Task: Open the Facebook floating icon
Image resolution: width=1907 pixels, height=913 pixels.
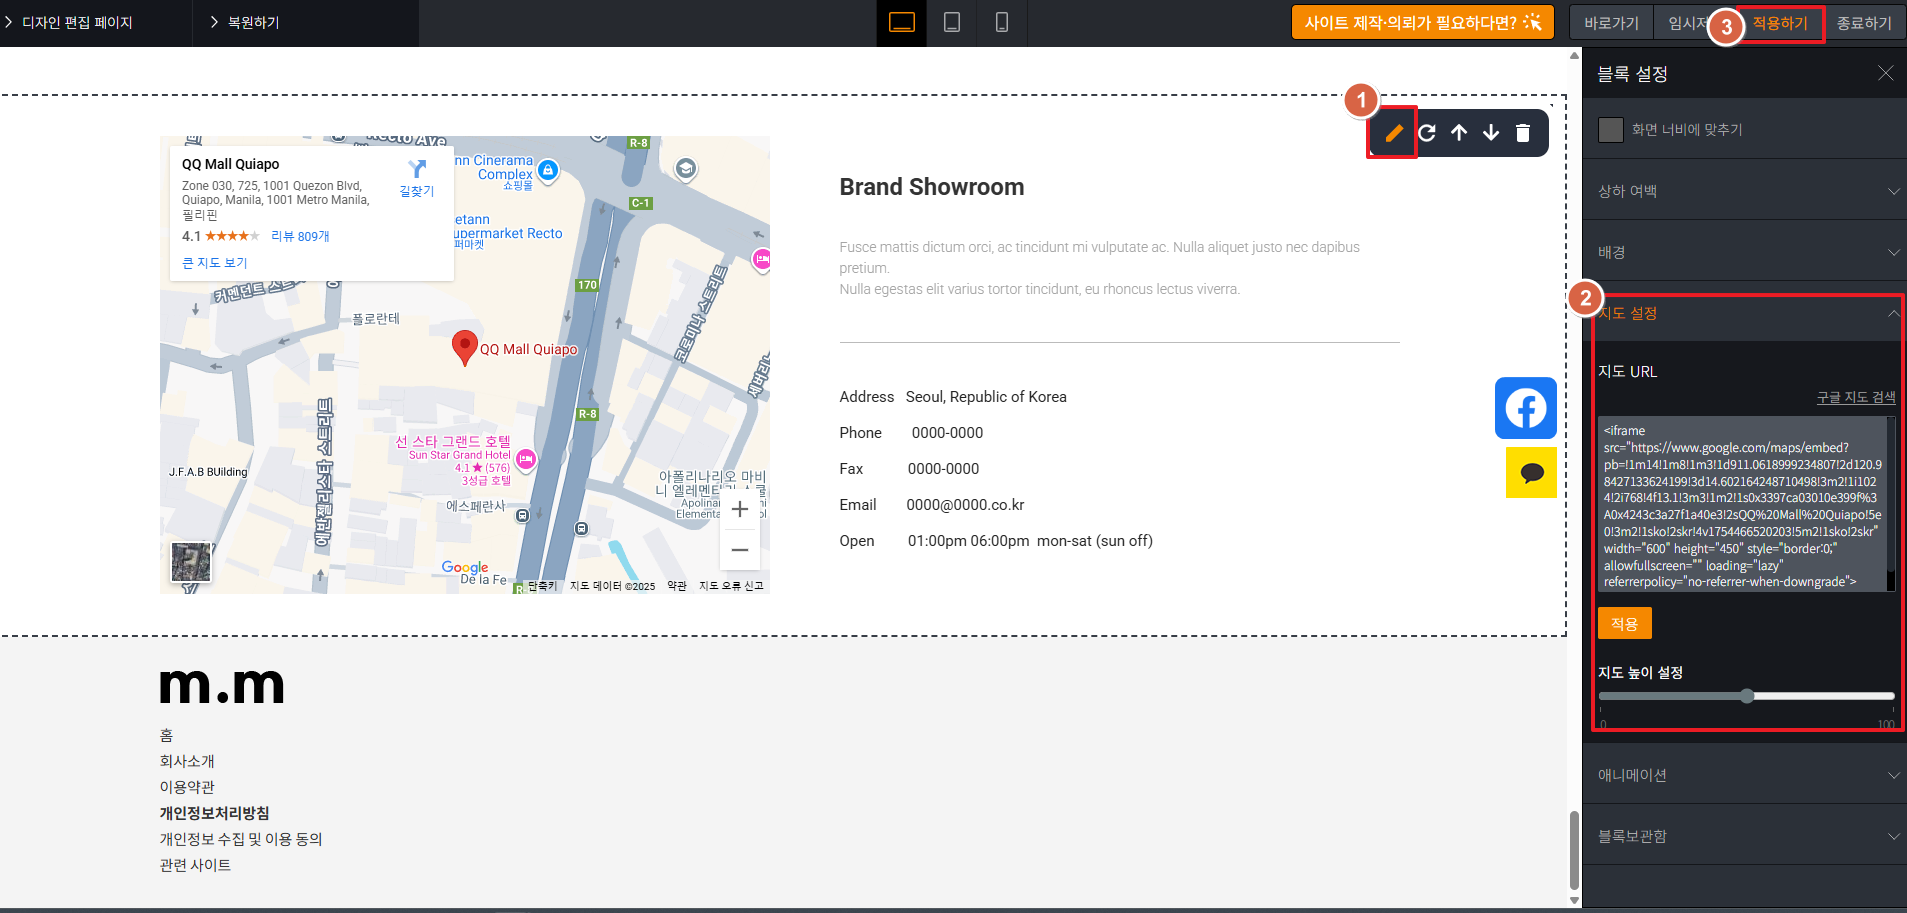Action: point(1525,408)
